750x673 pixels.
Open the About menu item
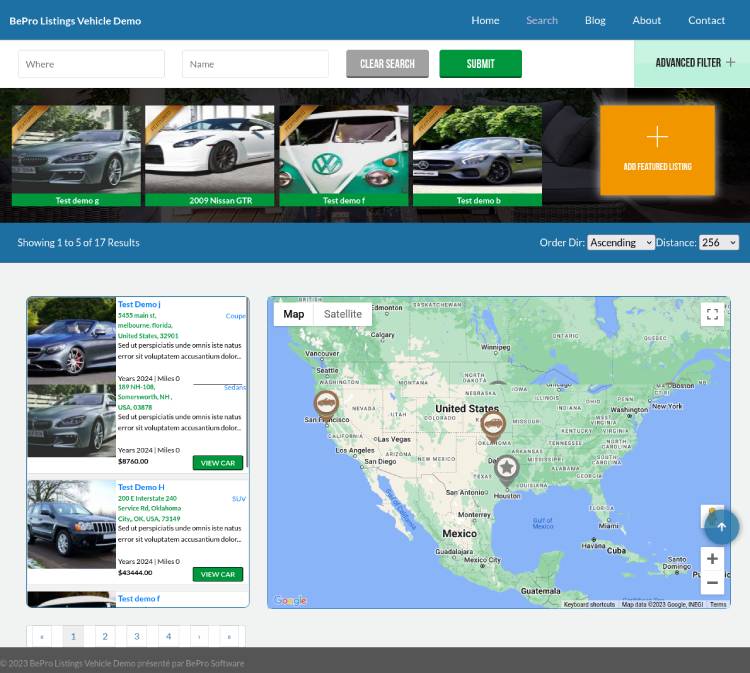[x=647, y=20]
